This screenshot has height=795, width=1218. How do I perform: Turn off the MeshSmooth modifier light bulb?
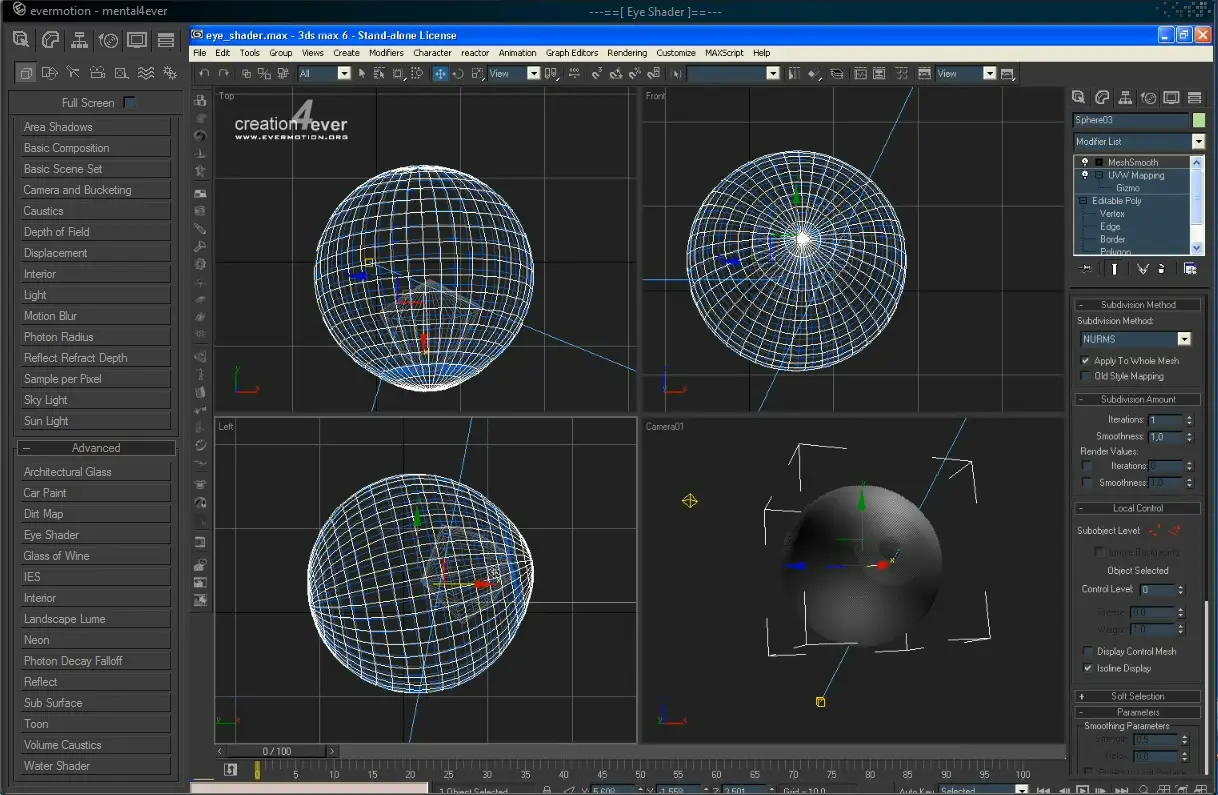click(x=1085, y=162)
